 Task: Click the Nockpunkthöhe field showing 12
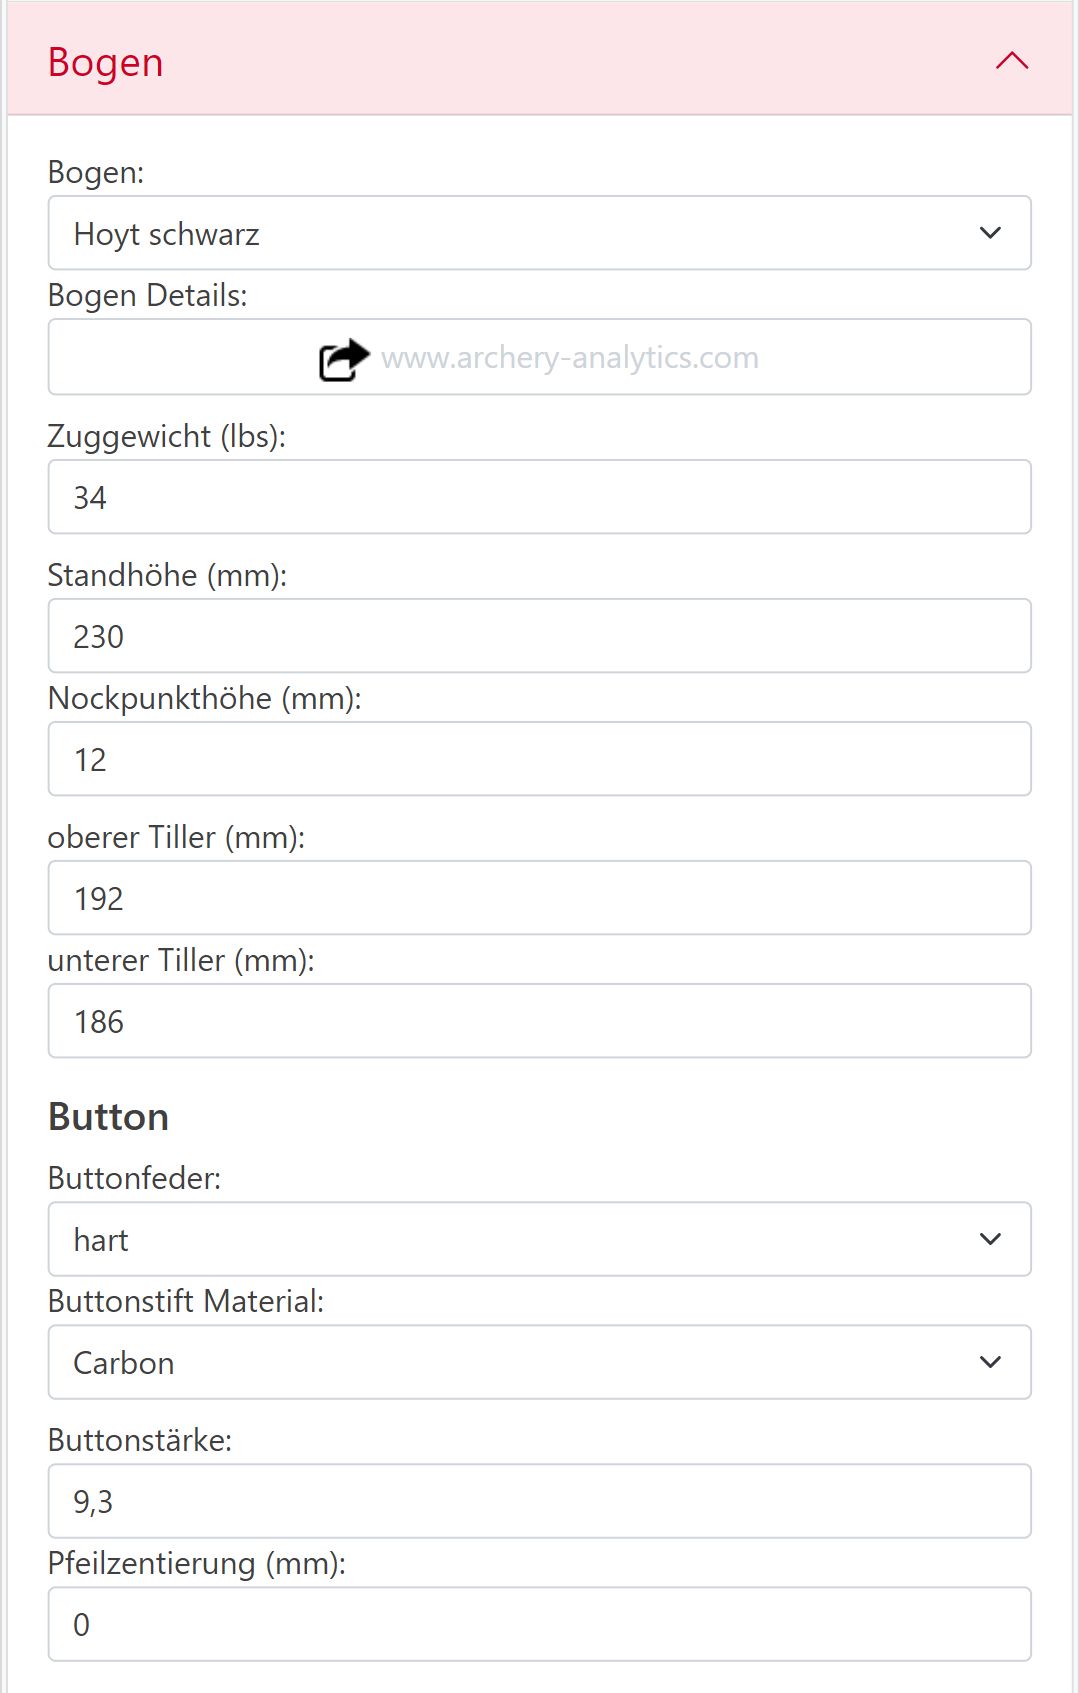tap(539, 759)
